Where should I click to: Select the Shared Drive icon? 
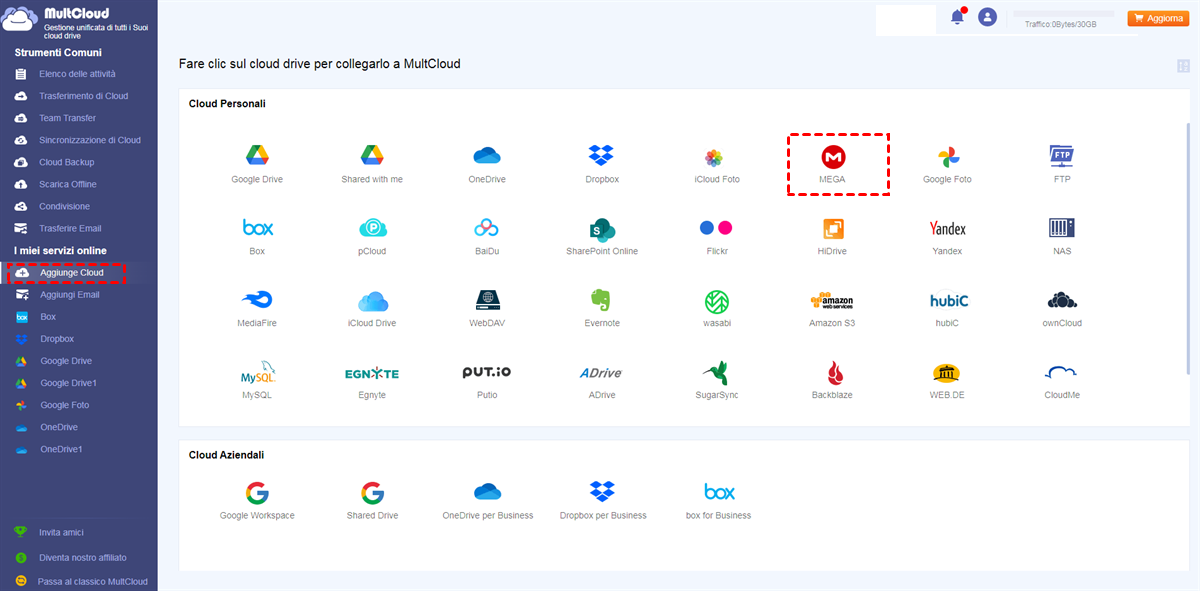(372, 493)
